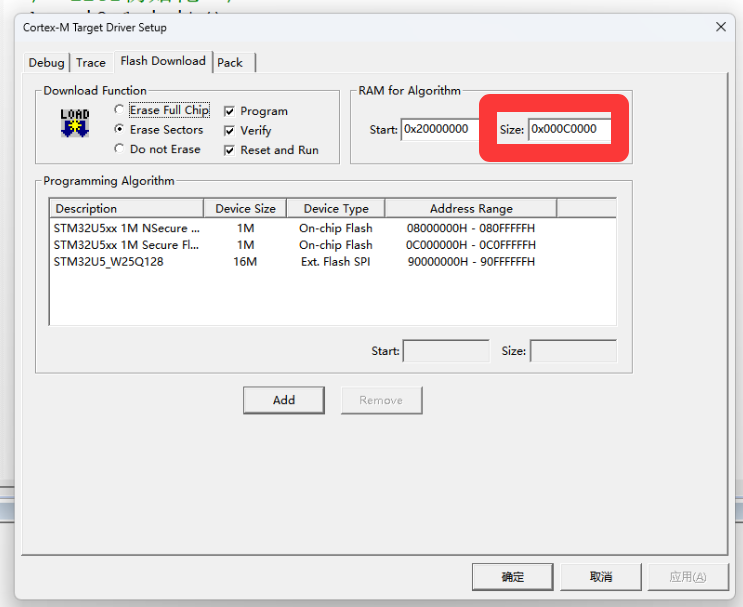Image resolution: width=743 pixels, height=607 pixels.
Task: Select STM32U5xx 1M Secure Flash row
Action: (126, 245)
